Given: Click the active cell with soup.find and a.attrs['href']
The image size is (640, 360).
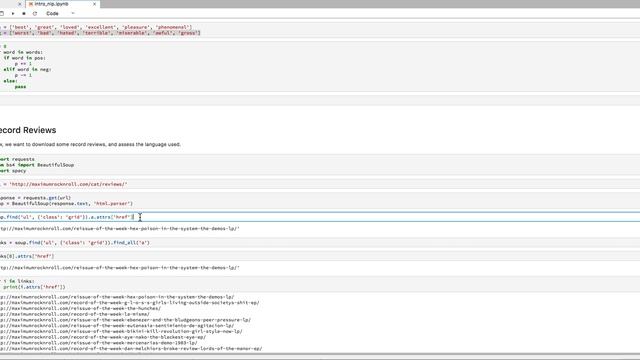Looking at the screenshot, I should point(320,217).
